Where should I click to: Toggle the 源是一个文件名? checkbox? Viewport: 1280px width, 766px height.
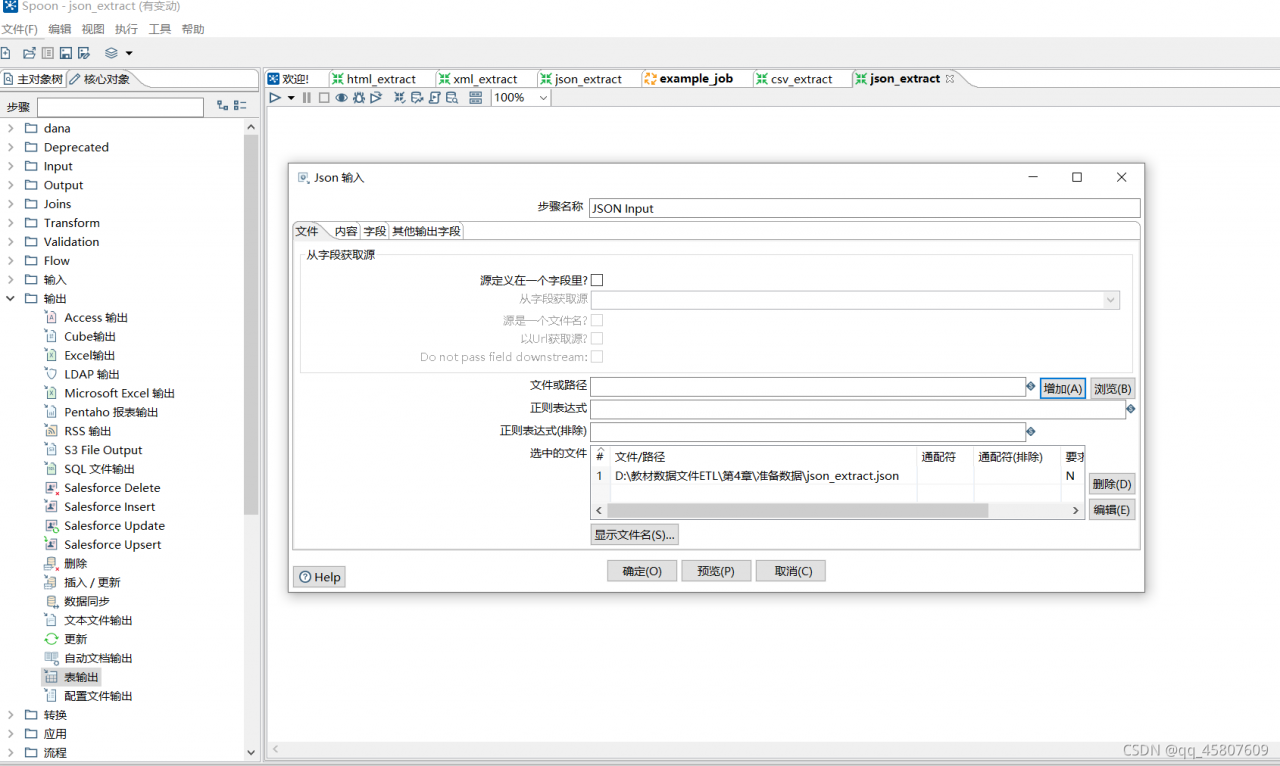click(x=597, y=320)
